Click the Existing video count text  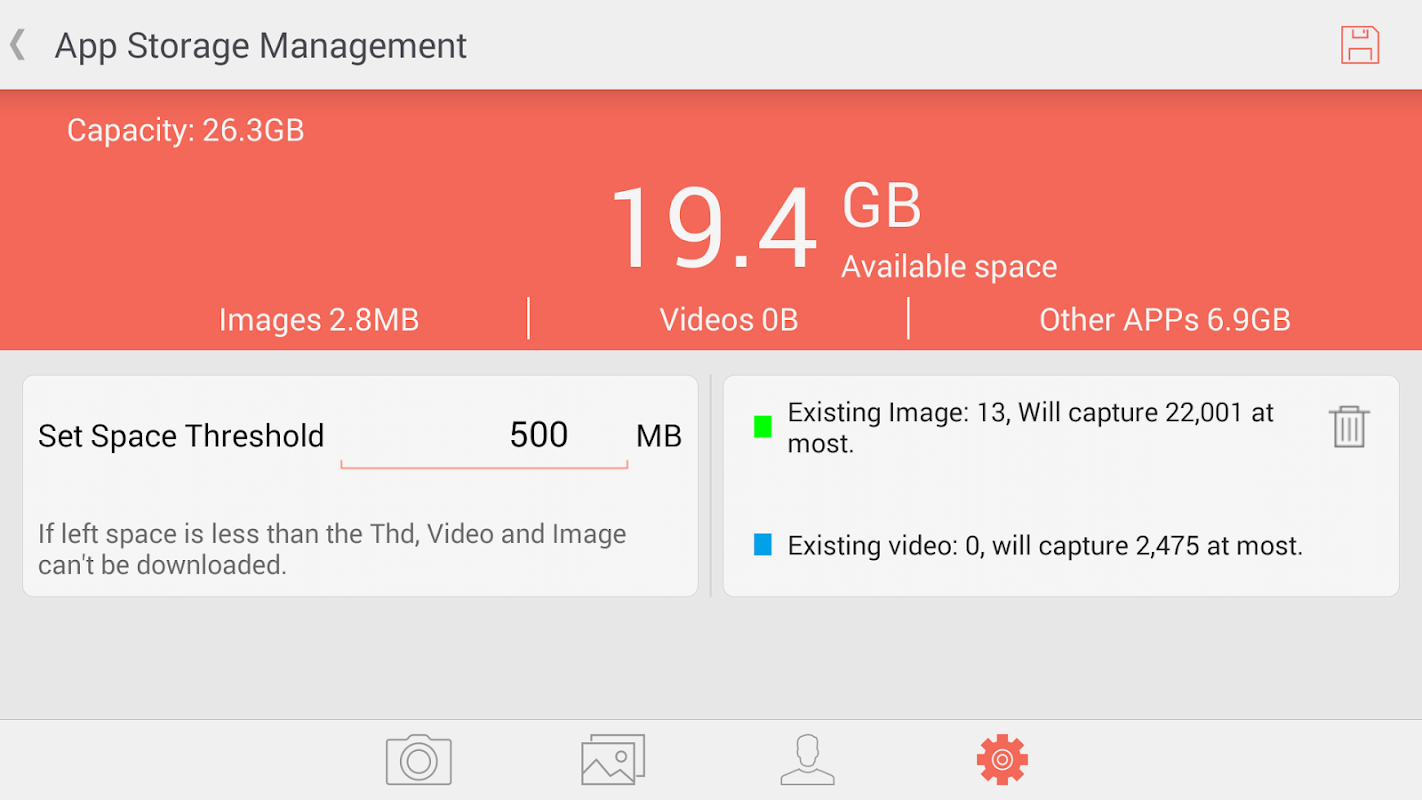(1045, 546)
